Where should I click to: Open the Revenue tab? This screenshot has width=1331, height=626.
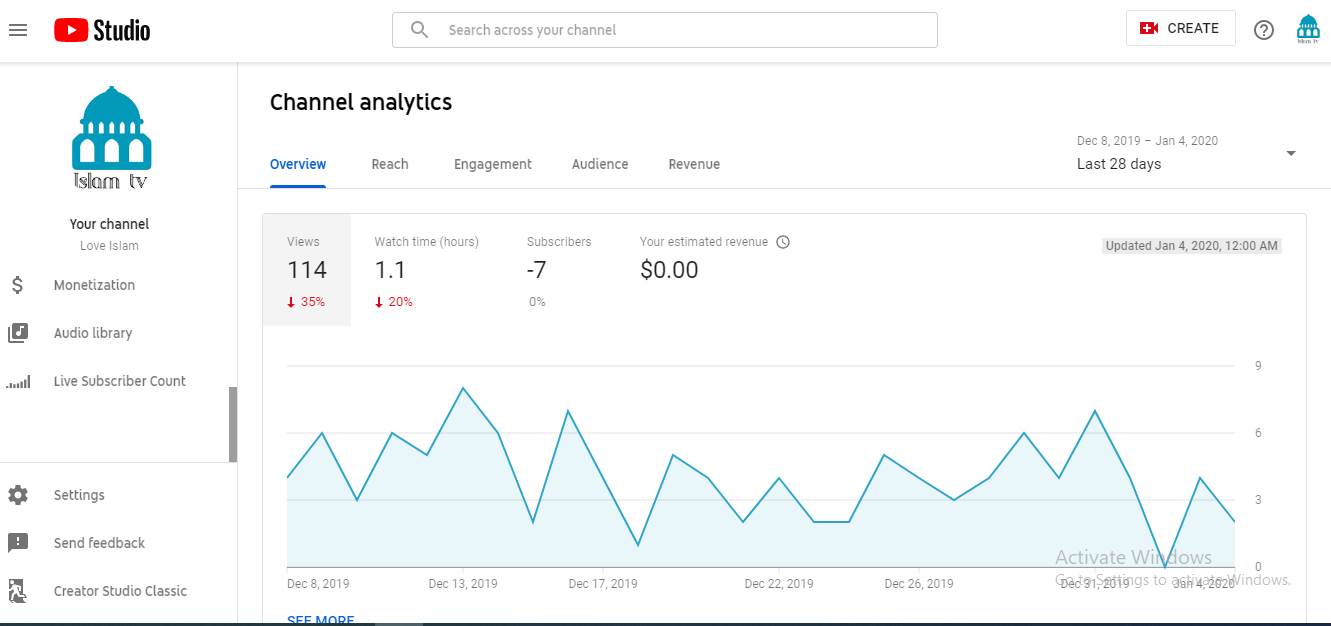(694, 164)
